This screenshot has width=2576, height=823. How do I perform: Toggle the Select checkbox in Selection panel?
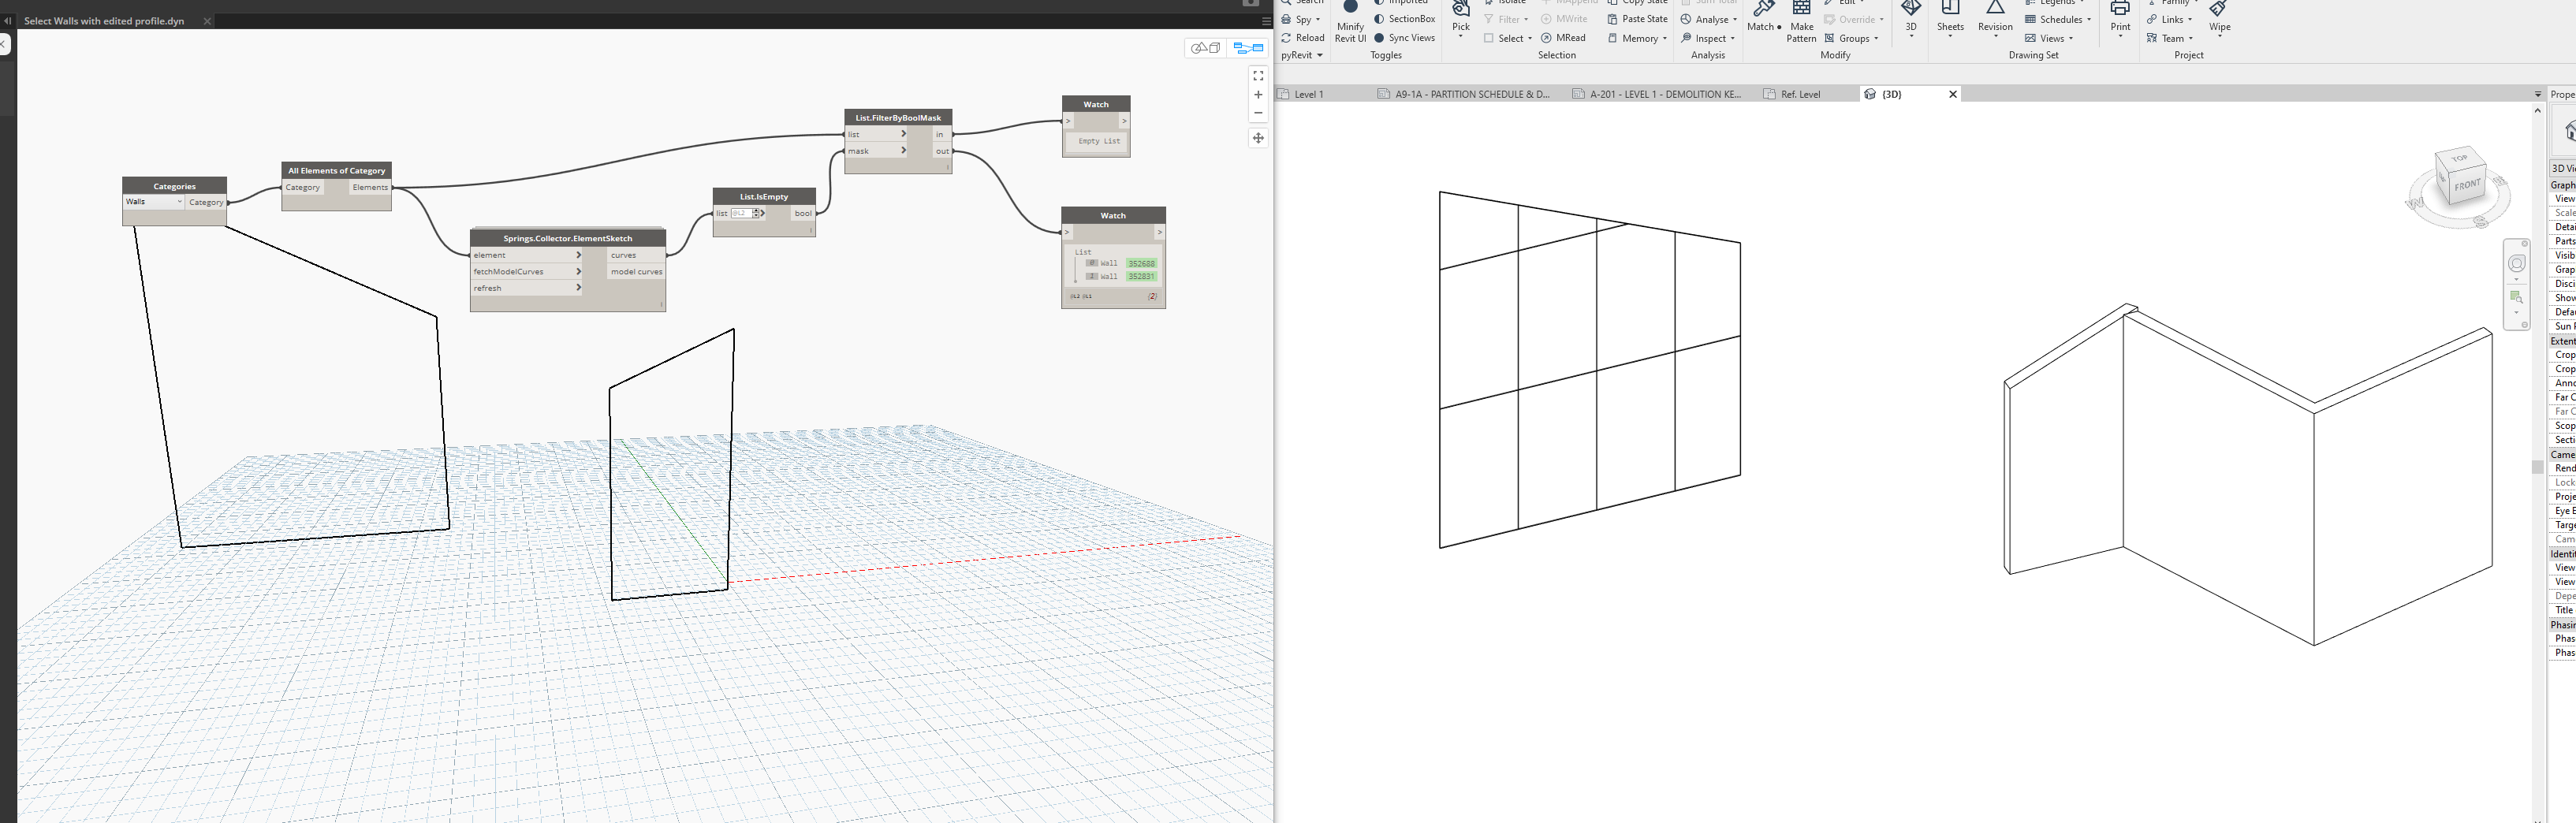click(1489, 38)
